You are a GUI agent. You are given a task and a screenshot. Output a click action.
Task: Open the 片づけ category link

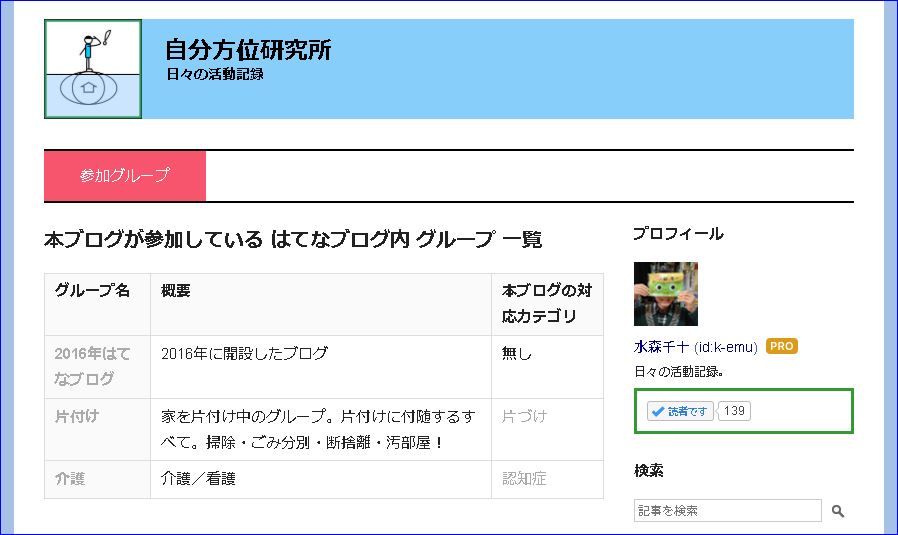(x=524, y=416)
